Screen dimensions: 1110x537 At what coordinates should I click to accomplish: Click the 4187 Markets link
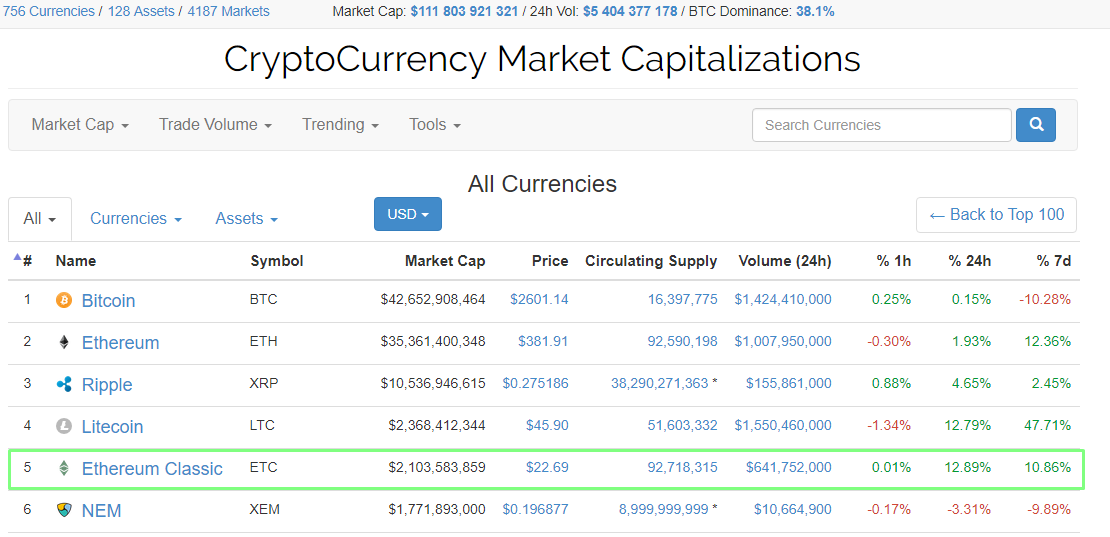228,11
